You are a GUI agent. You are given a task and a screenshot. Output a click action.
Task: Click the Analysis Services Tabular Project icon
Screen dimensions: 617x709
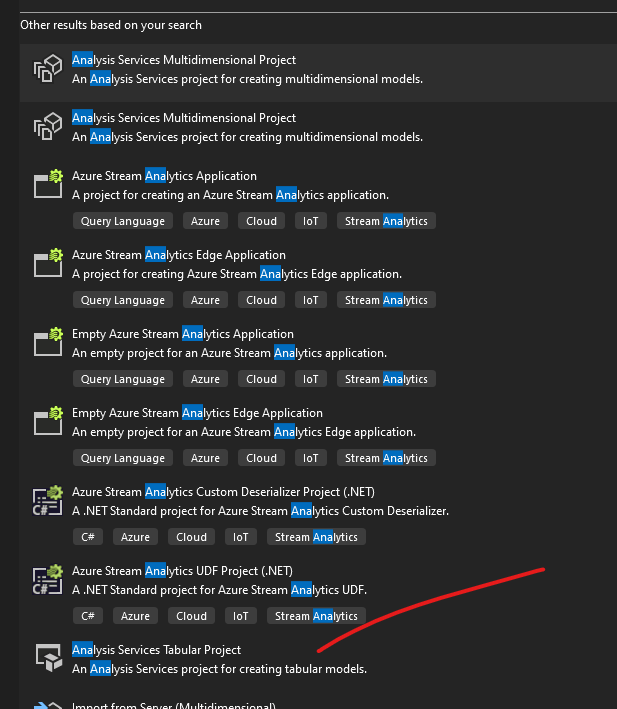tap(48, 657)
